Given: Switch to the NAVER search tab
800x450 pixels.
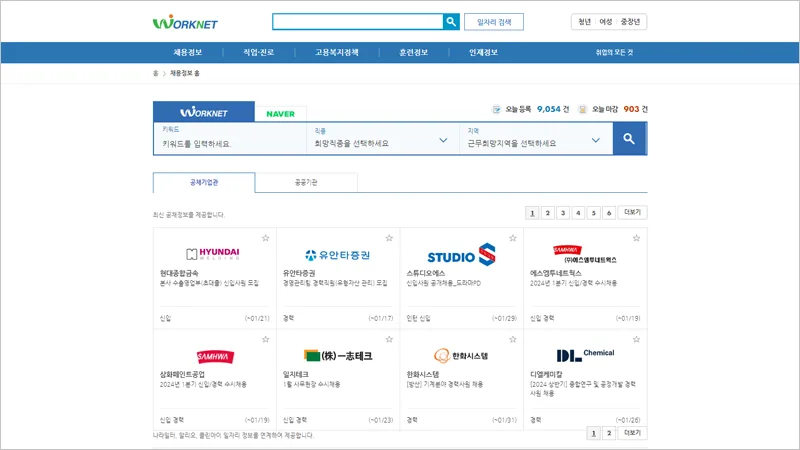Looking at the screenshot, I should coord(281,114).
